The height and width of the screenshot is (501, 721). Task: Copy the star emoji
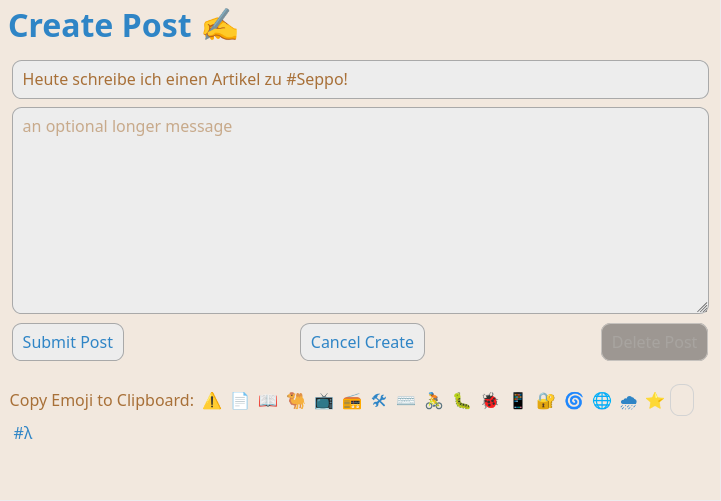(x=655, y=401)
